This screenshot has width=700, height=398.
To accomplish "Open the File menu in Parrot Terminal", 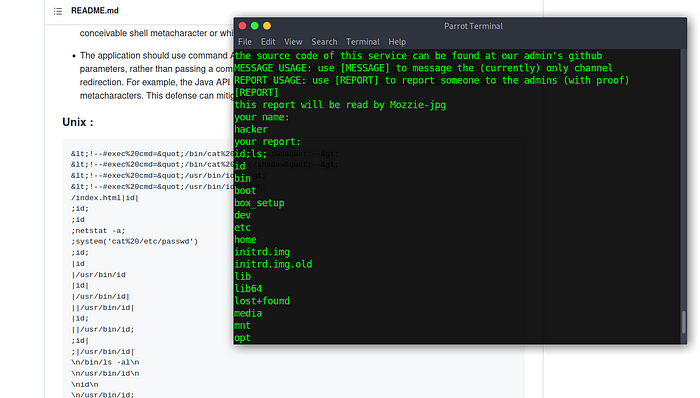I will coord(245,41).
